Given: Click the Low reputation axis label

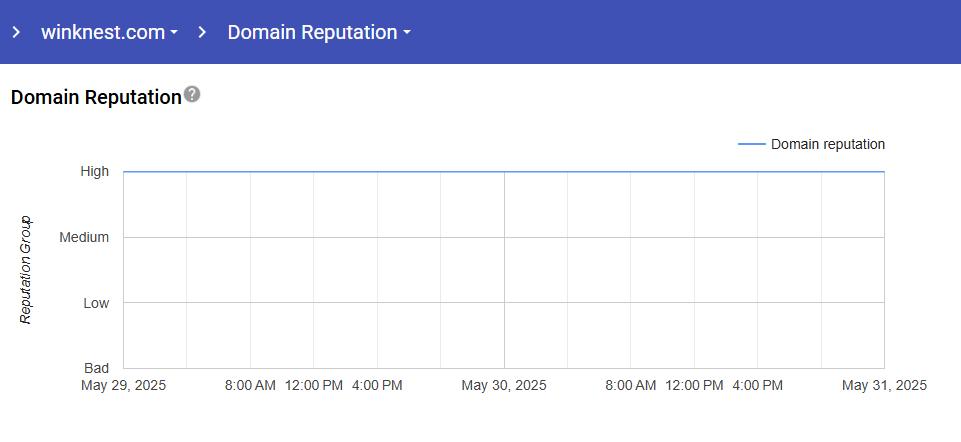Looking at the screenshot, I should [x=96, y=302].
